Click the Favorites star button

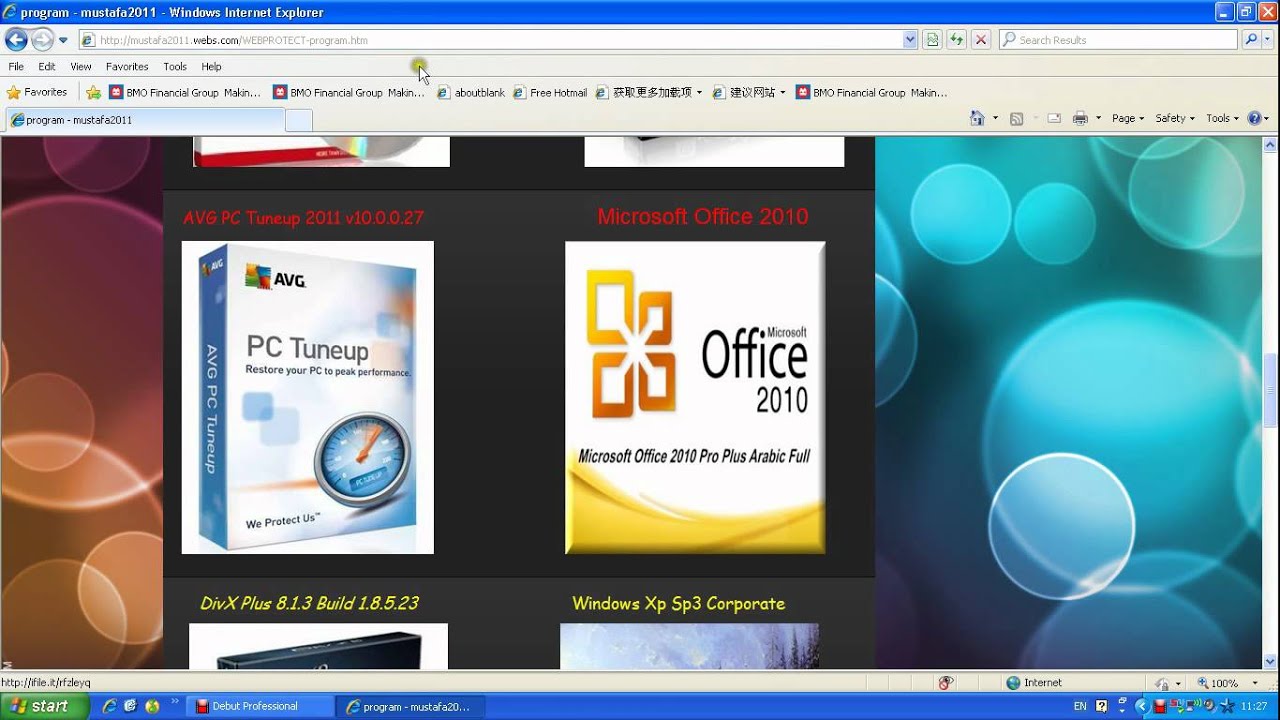click(x=37, y=92)
